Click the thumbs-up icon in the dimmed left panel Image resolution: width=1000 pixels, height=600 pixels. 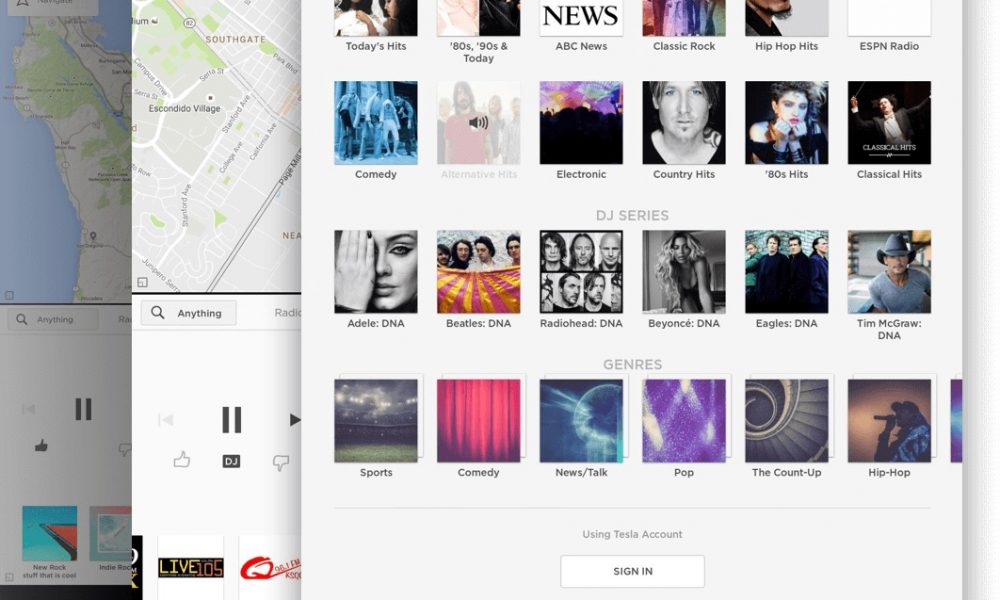pyautogui.click(x=41, y=446)
